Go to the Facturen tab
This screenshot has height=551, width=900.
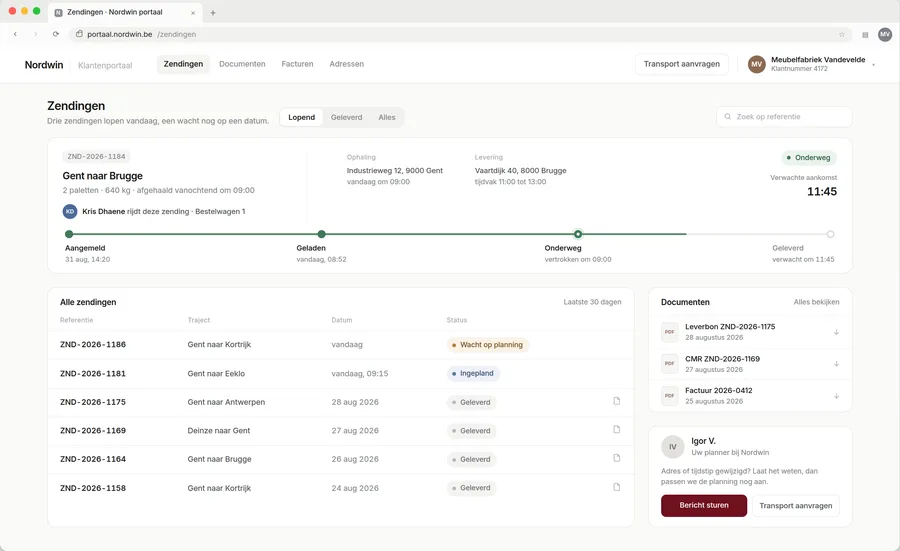tap(297, 64)
